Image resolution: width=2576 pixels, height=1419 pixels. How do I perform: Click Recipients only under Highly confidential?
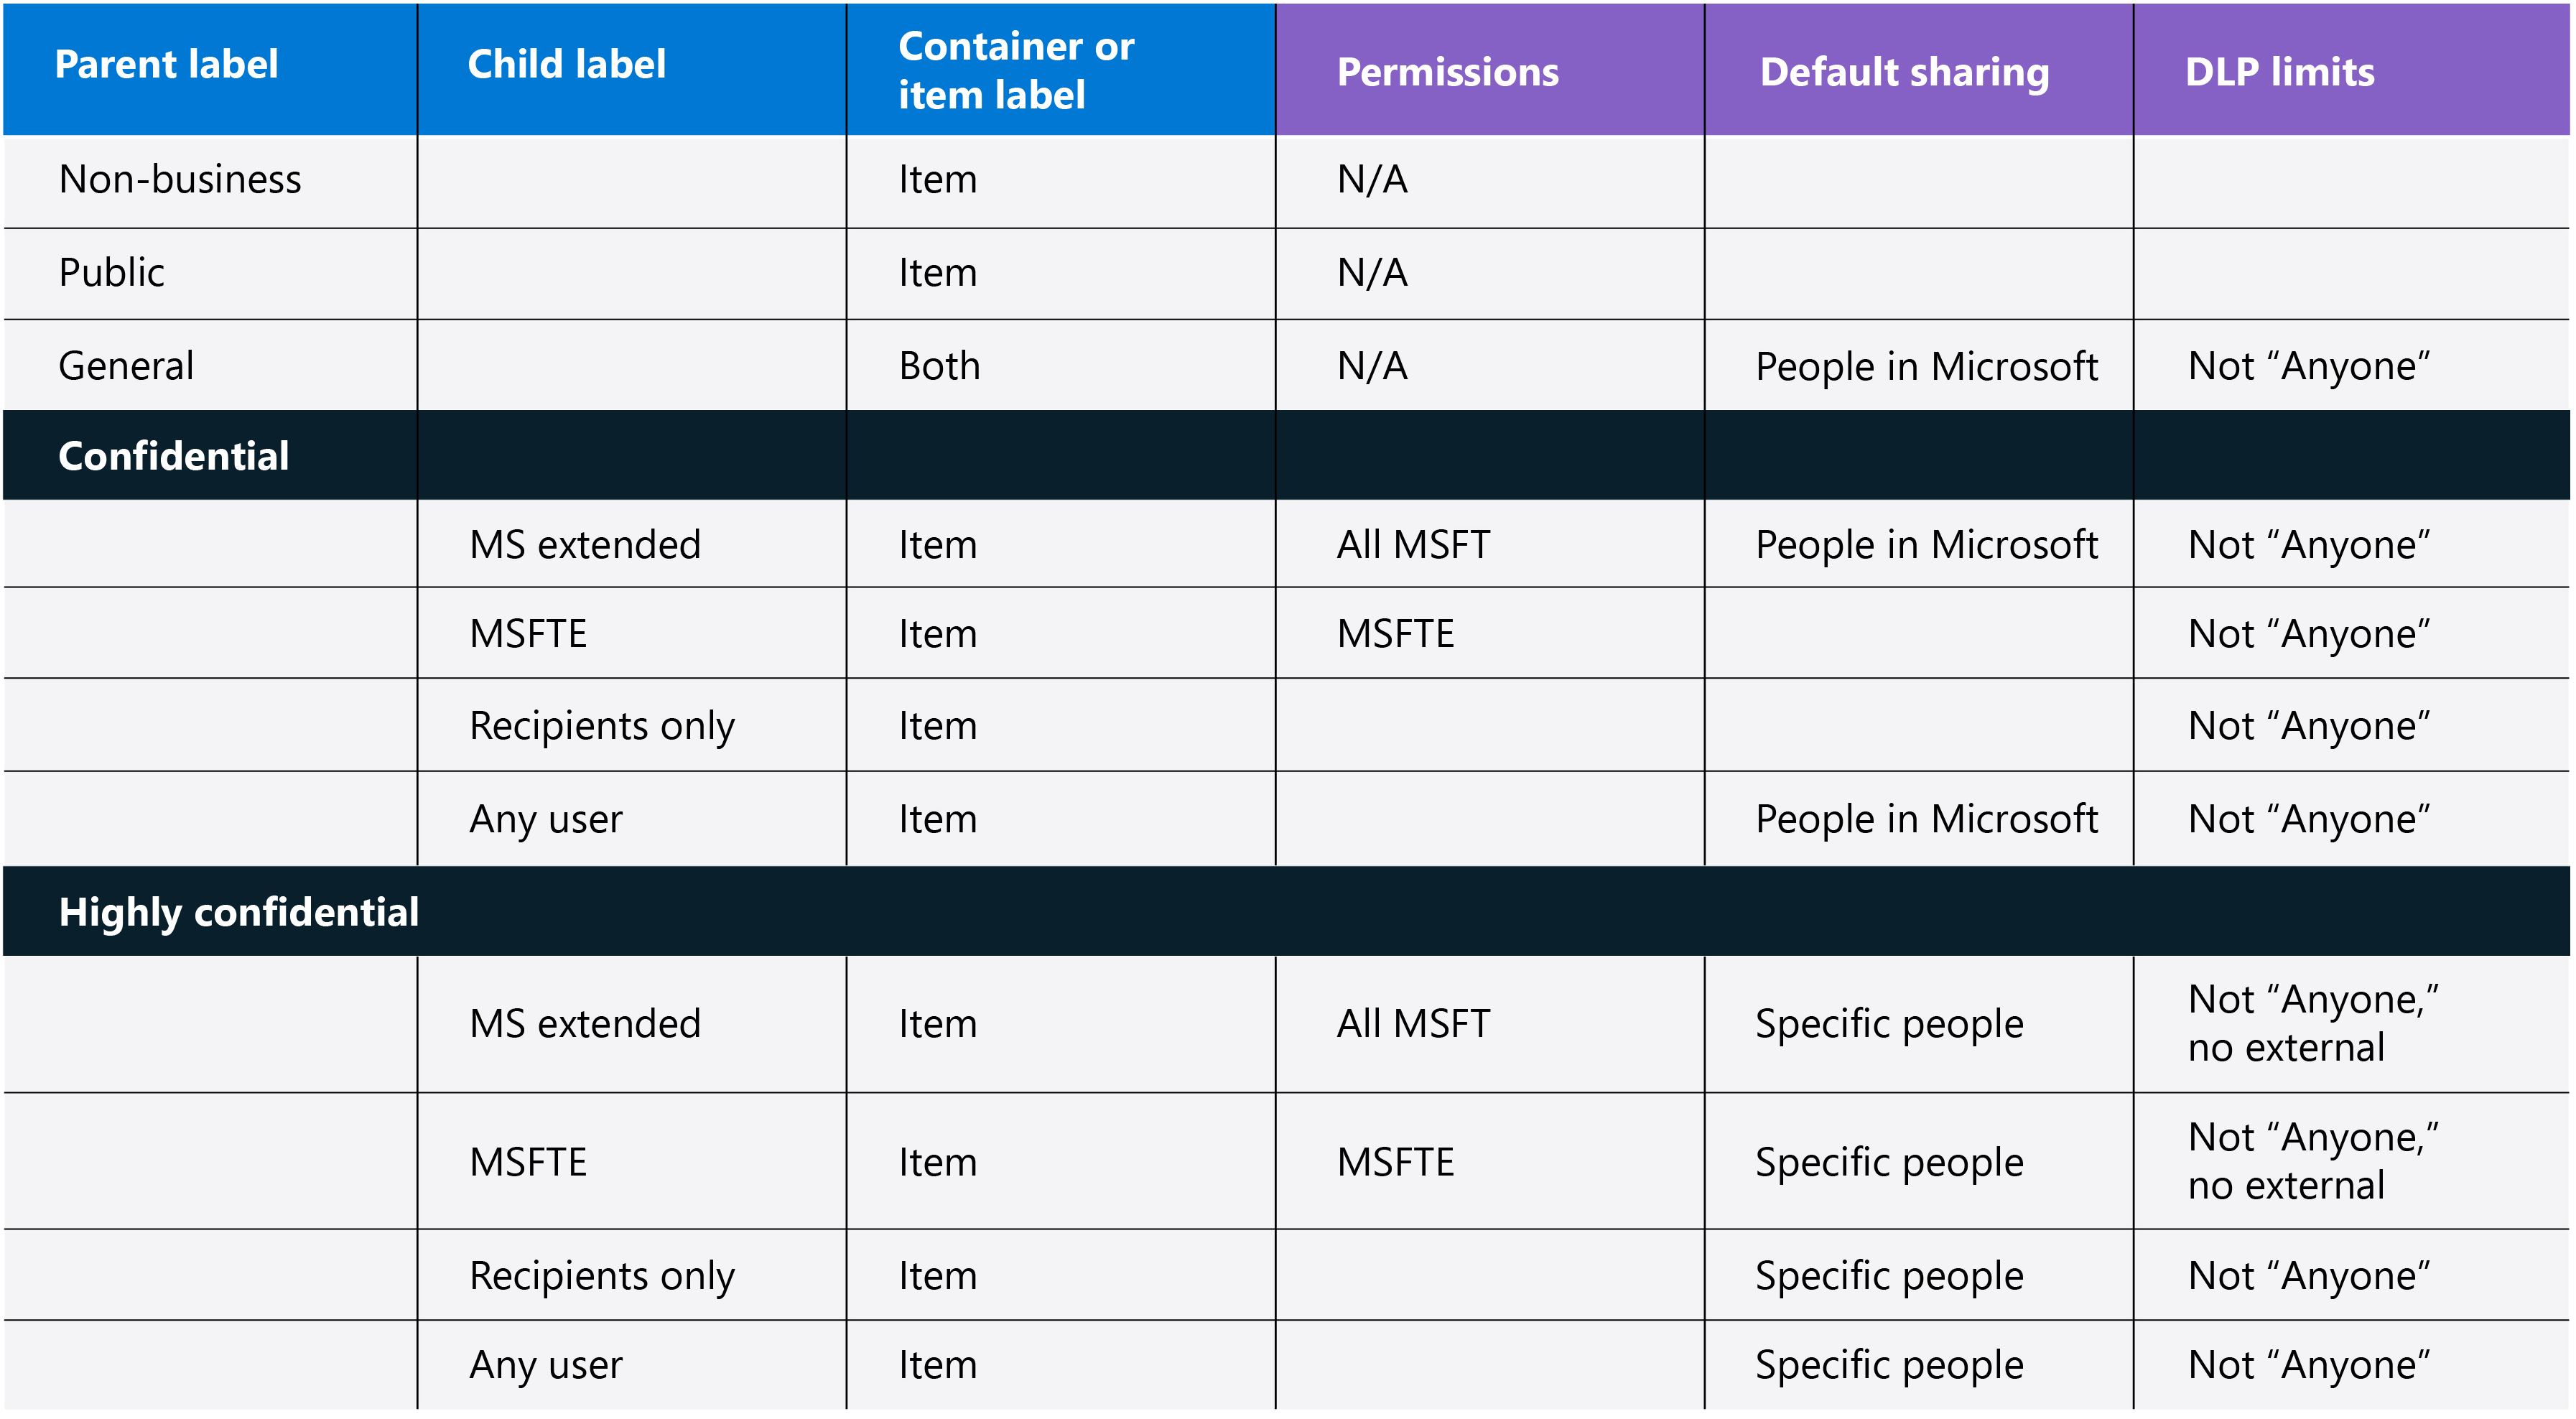tap(602, 1276)
